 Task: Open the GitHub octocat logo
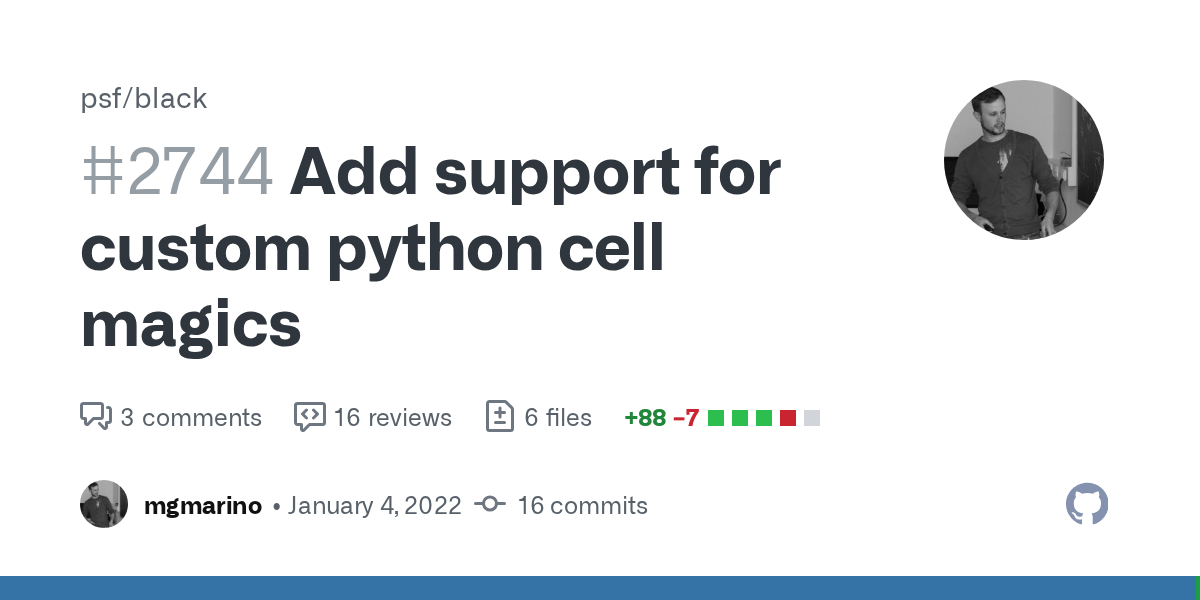pyautogui.click(x=1087, y=505)
